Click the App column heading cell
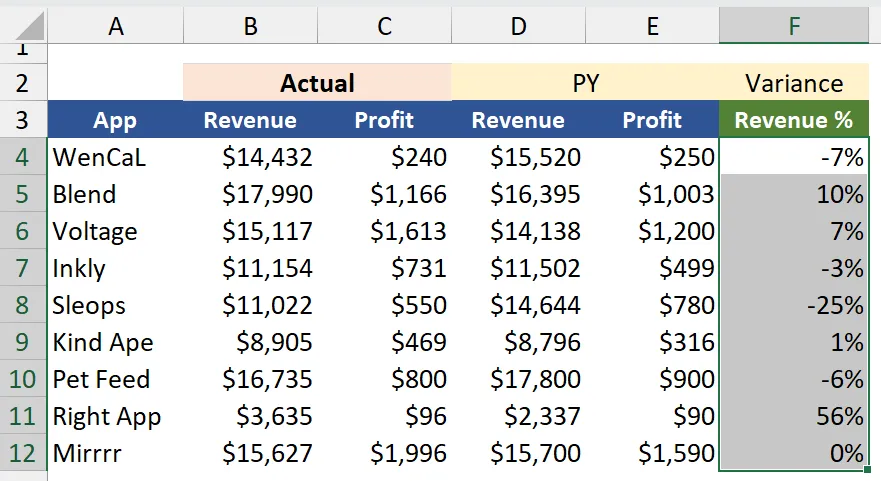The height and width of the screenshot is (481, 881). point(116,120)
